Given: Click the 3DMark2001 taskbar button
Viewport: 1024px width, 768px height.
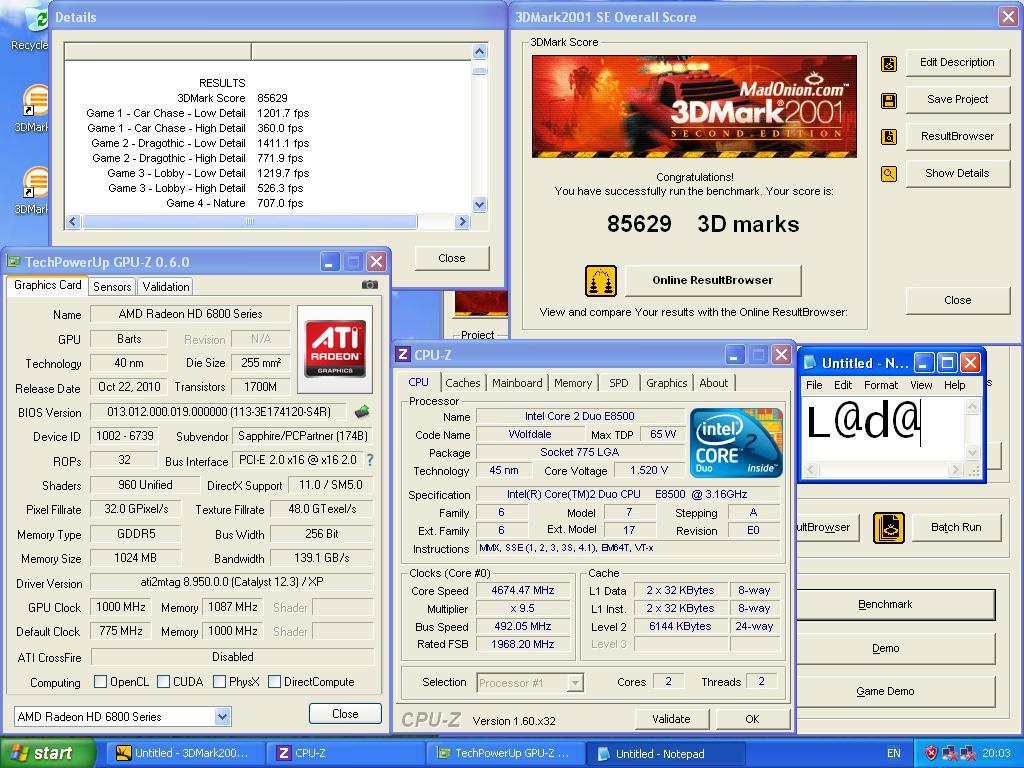Looking at the screenshot, I should [x=184, y=753].
